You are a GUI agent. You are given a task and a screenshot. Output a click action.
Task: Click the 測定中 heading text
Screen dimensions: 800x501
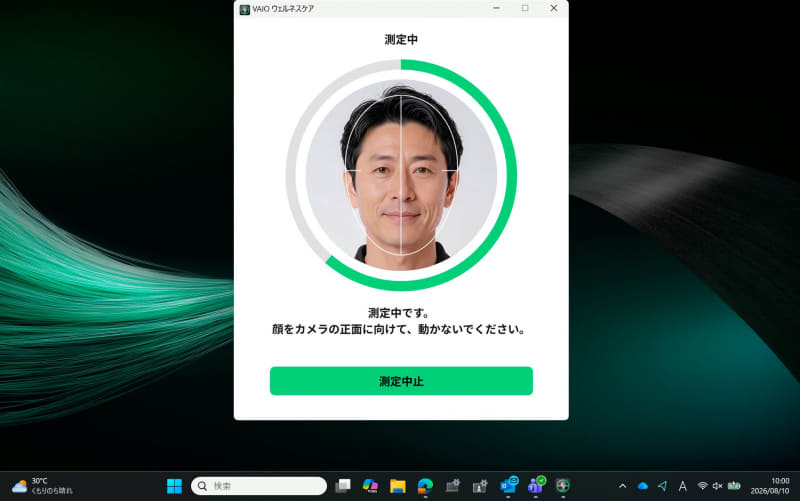[401, 40]
